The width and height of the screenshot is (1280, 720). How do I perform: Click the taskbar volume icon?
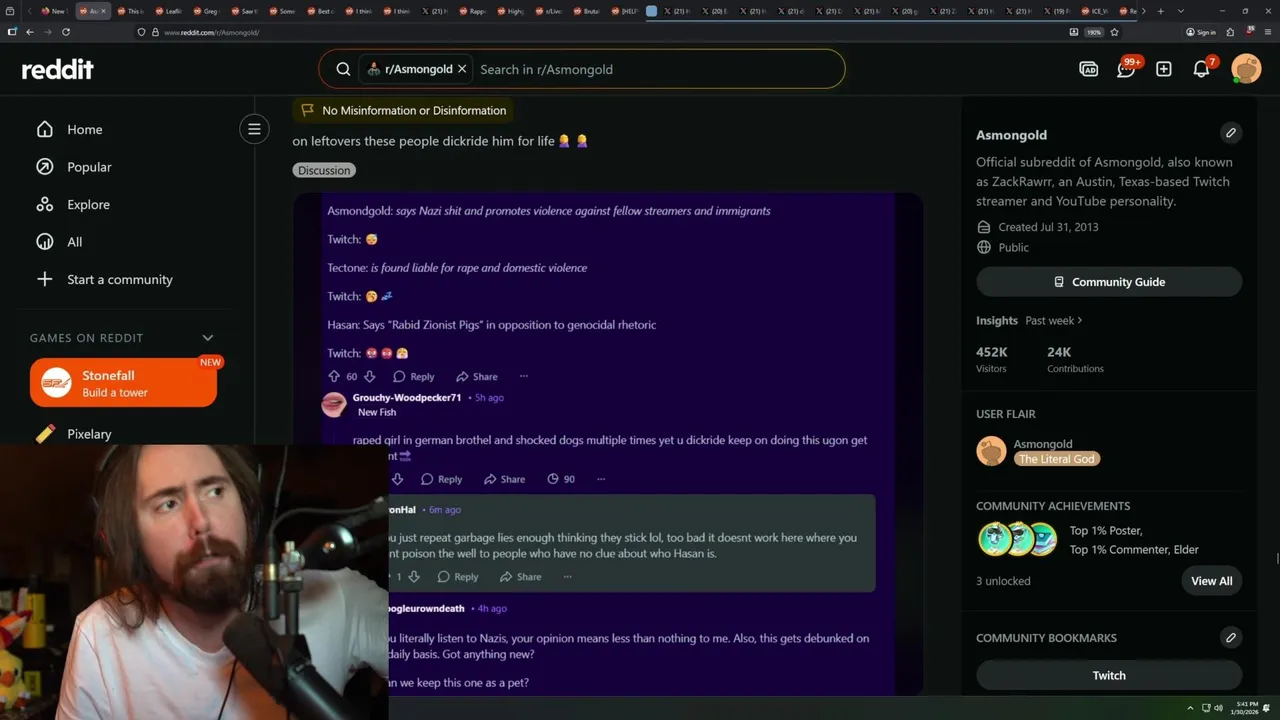[x=1218, y=708]
